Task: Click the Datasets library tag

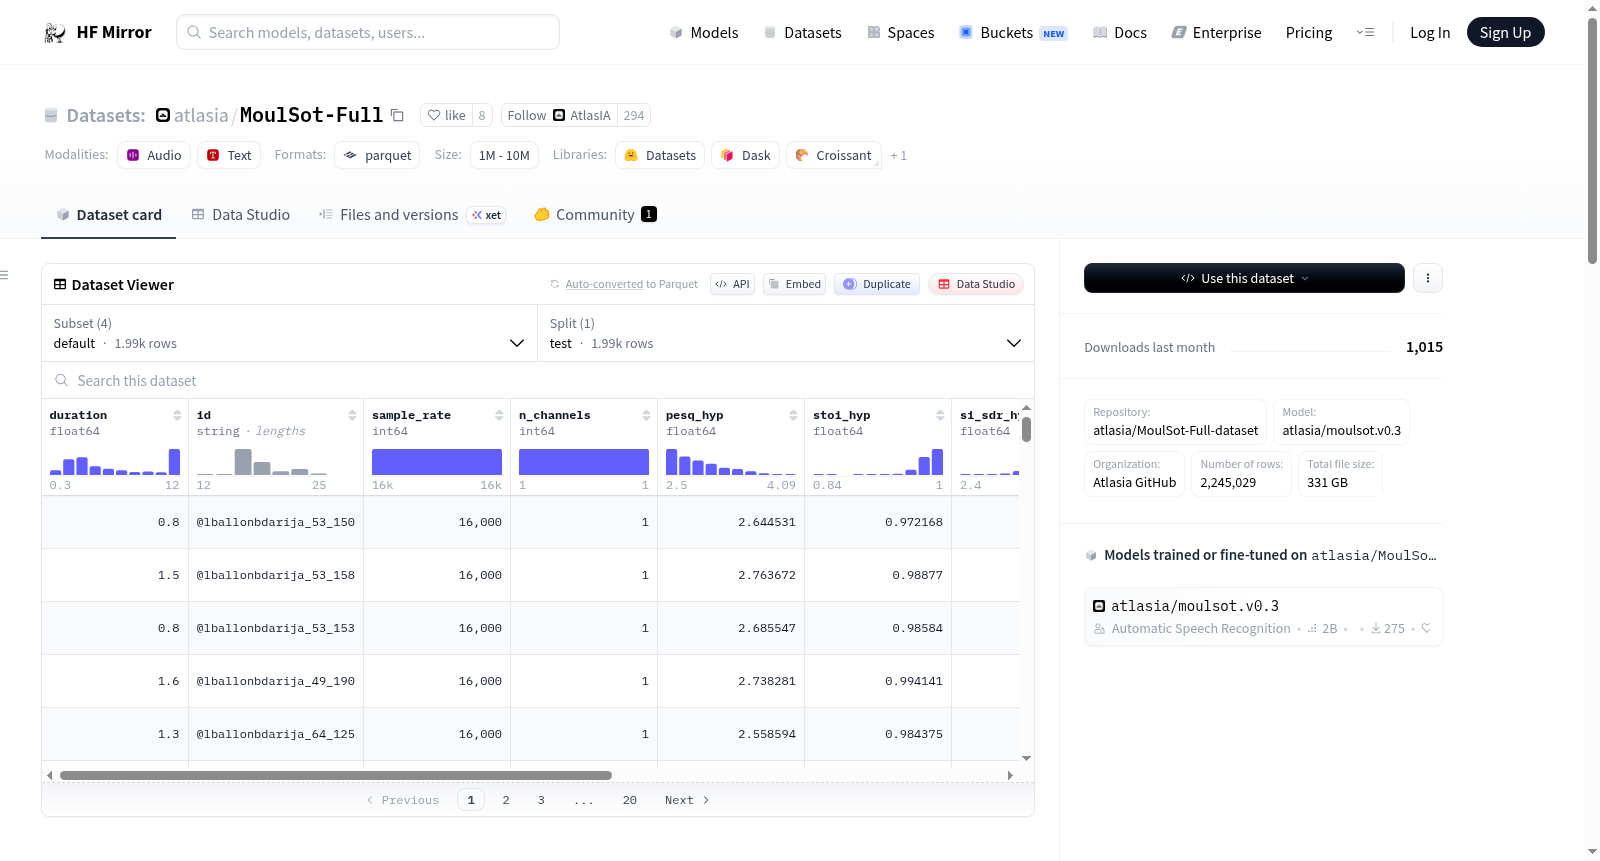Action: (660, 155)
